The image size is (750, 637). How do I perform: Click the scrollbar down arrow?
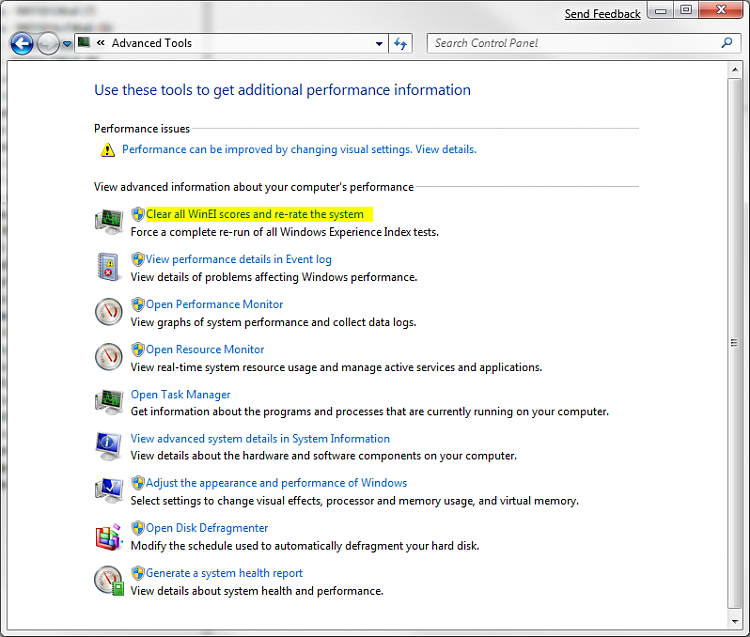pos(734,622)
